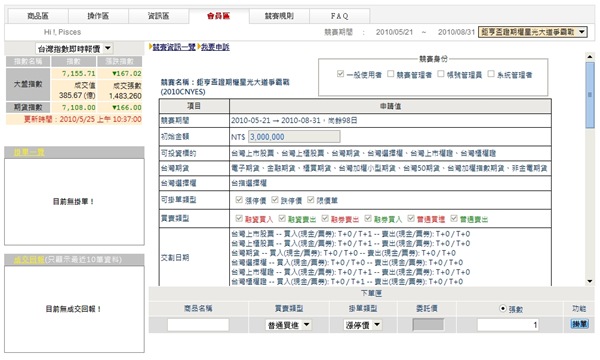The image size is (600, 360).
Task: Click the 台指選擇權 value cell
Action: tap(390, 183)
